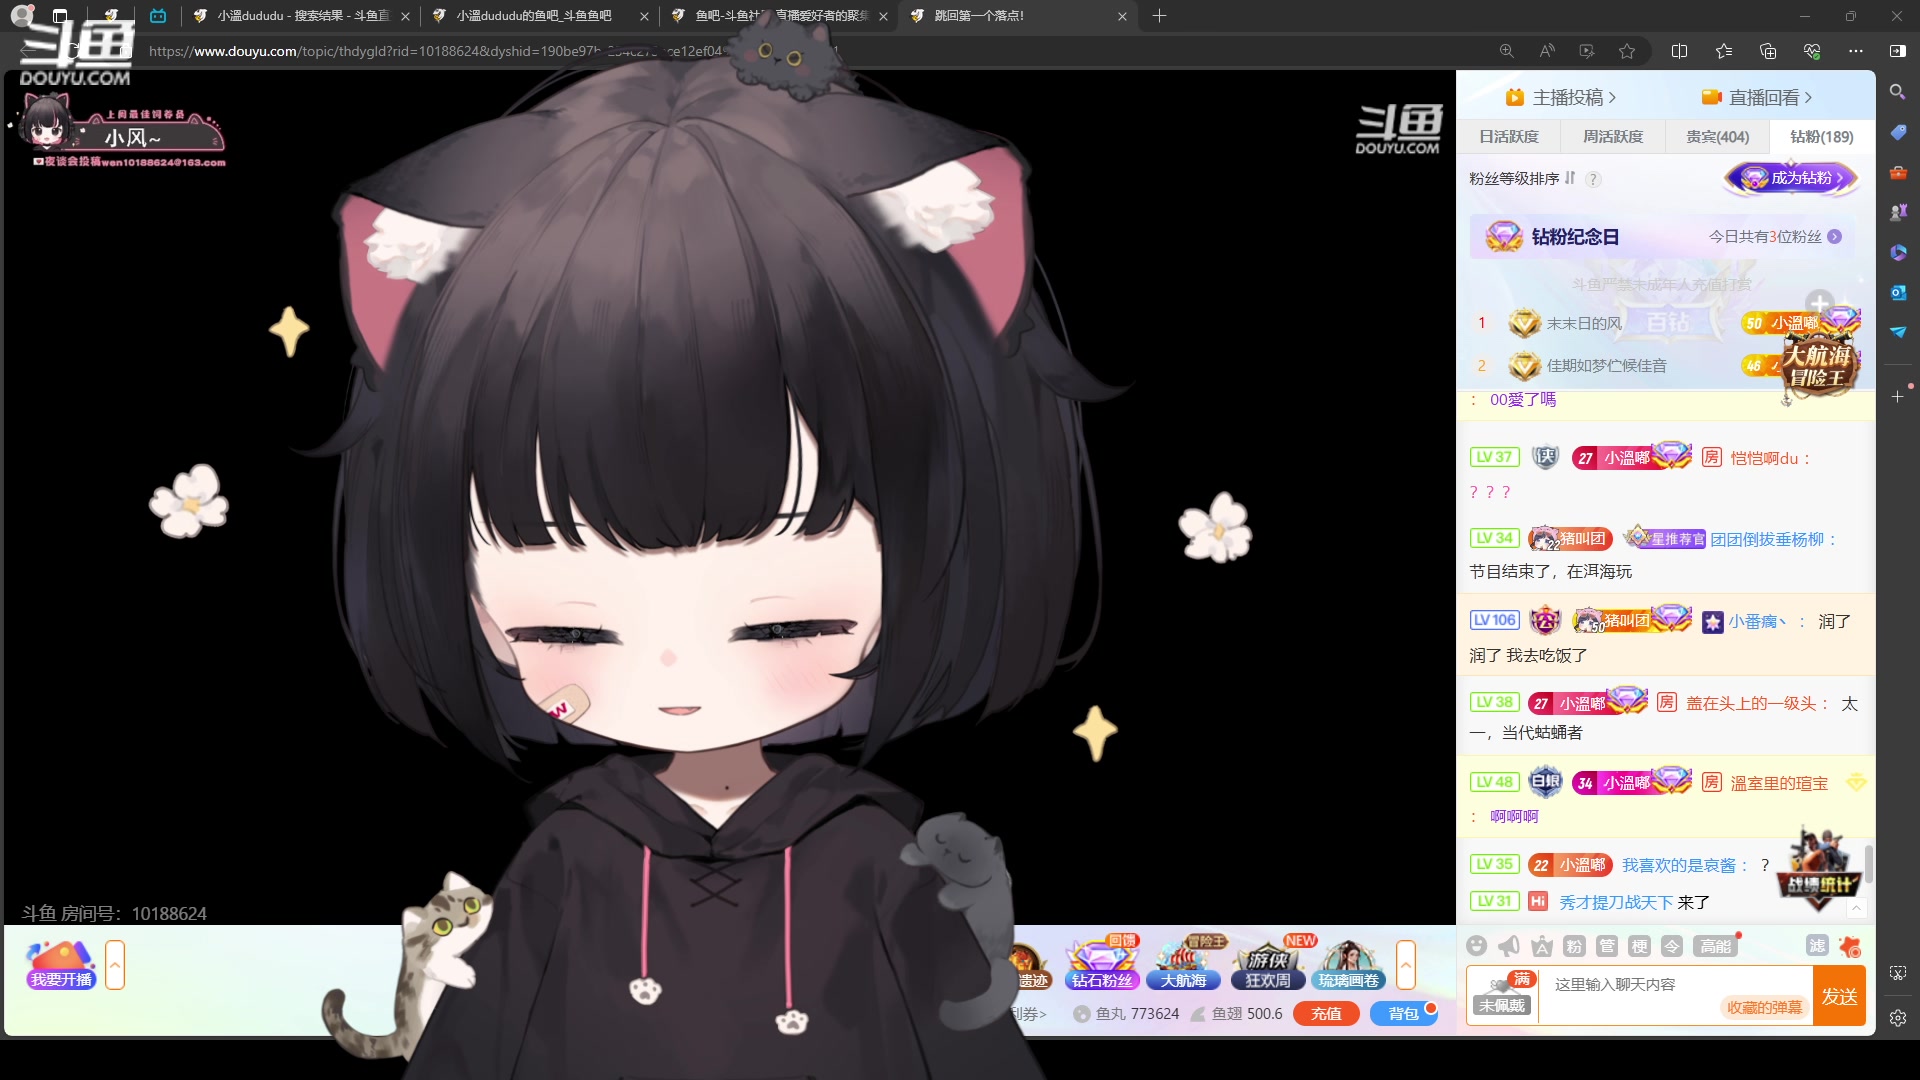Toggle split screen browser icon
Image resolution: width=1920 pixels, height=1080 pixels.
(x=1679, y=51)
